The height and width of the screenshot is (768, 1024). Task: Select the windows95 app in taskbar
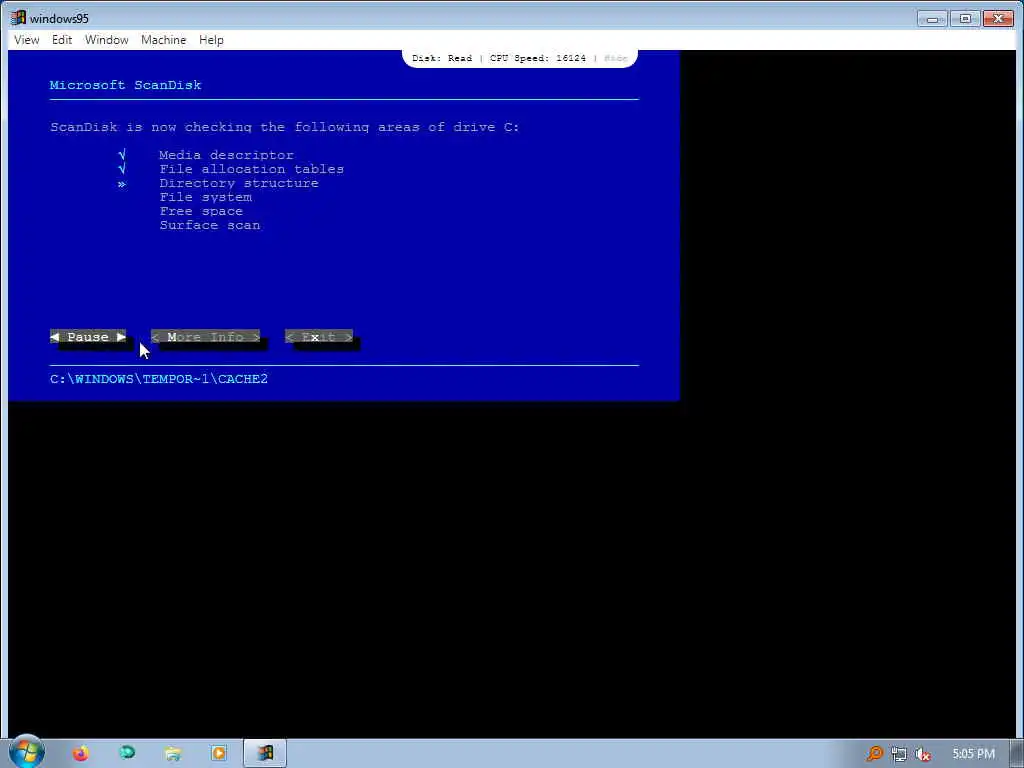coord(264,754)
